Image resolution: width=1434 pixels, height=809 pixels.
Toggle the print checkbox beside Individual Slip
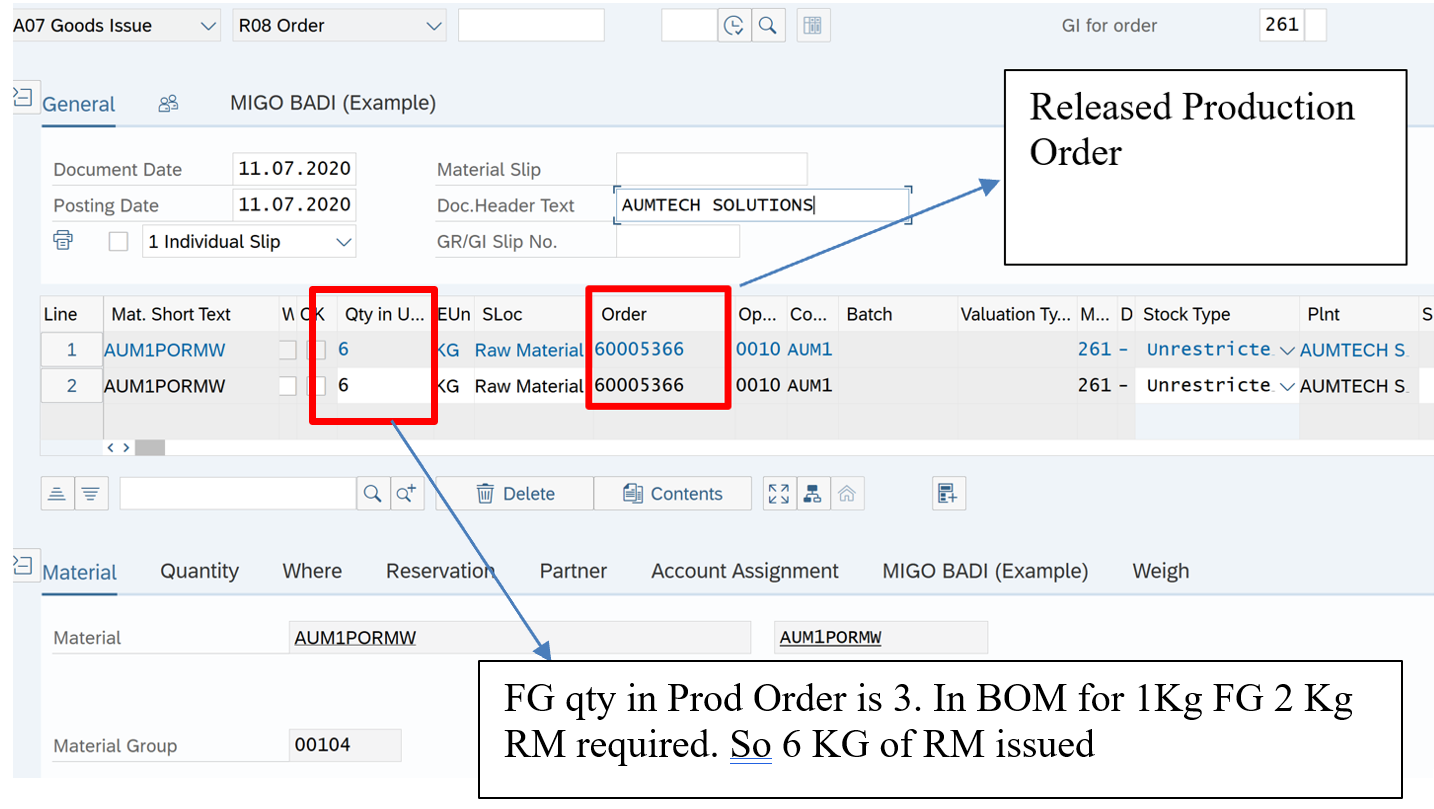point(118,242)
